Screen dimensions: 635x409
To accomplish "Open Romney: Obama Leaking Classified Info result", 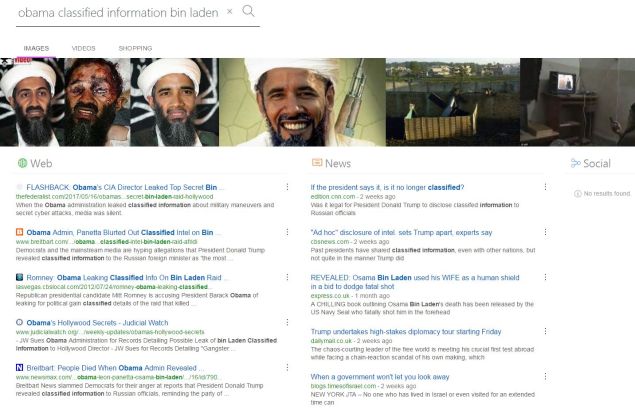I will click(127, 278).
